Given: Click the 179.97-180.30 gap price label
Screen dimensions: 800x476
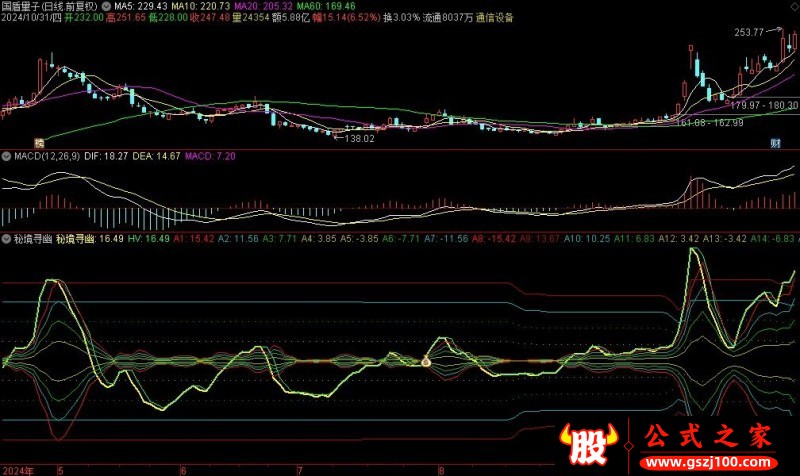Looking at the screenshot, I should 764,105.
